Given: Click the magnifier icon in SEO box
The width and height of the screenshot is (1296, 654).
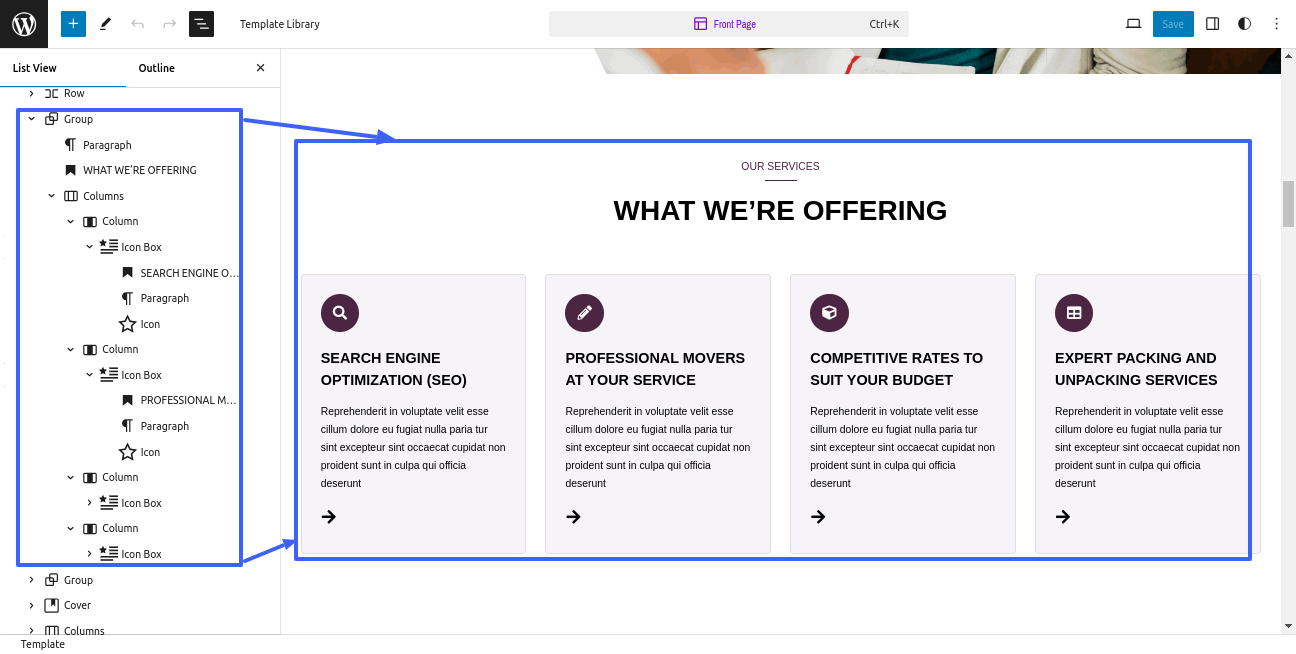Looking at the screenshot, I should coord(340,312).
